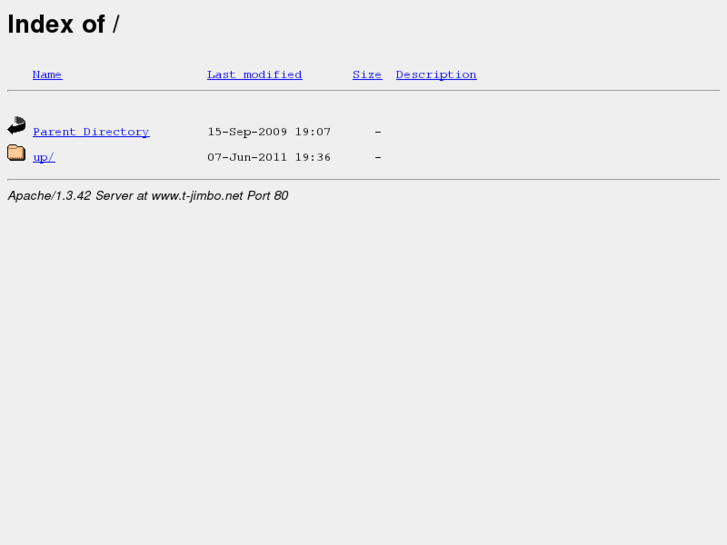This screenshot has height=545, width=727.
Task: Open the Parent Directory link
Action: [x=91, y=132]
